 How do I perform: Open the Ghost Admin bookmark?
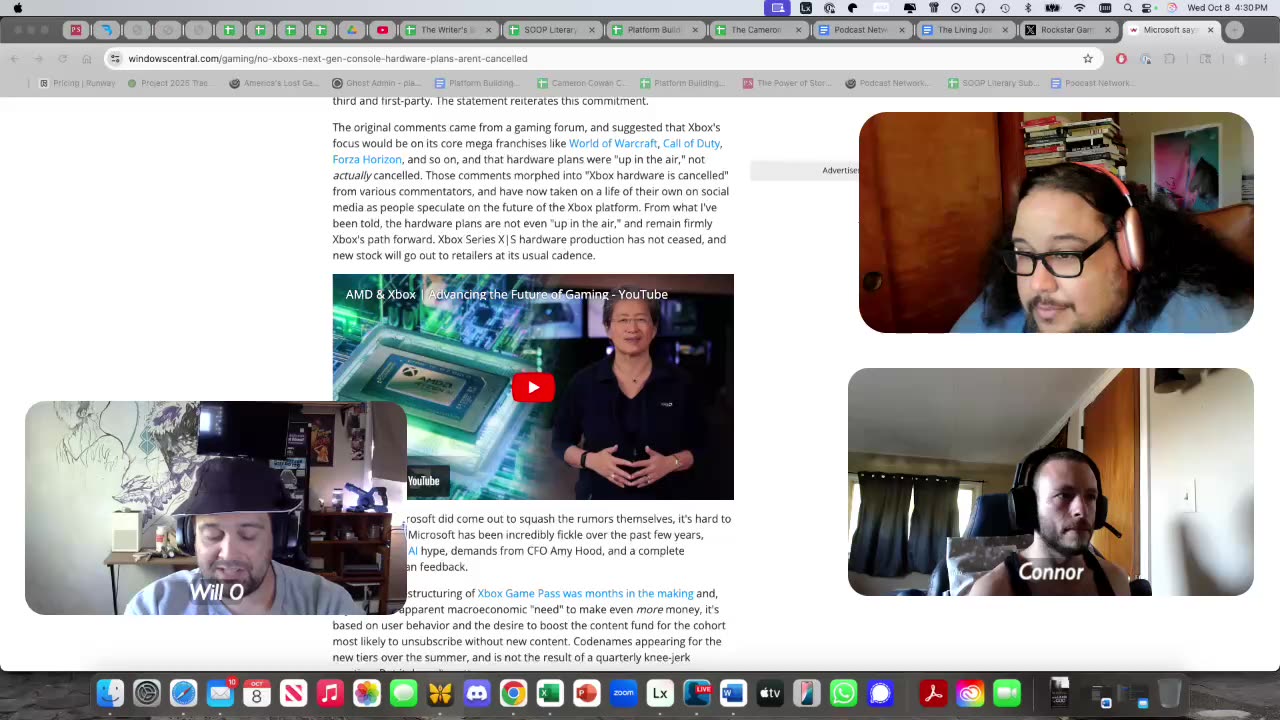(x=376, y=83)
